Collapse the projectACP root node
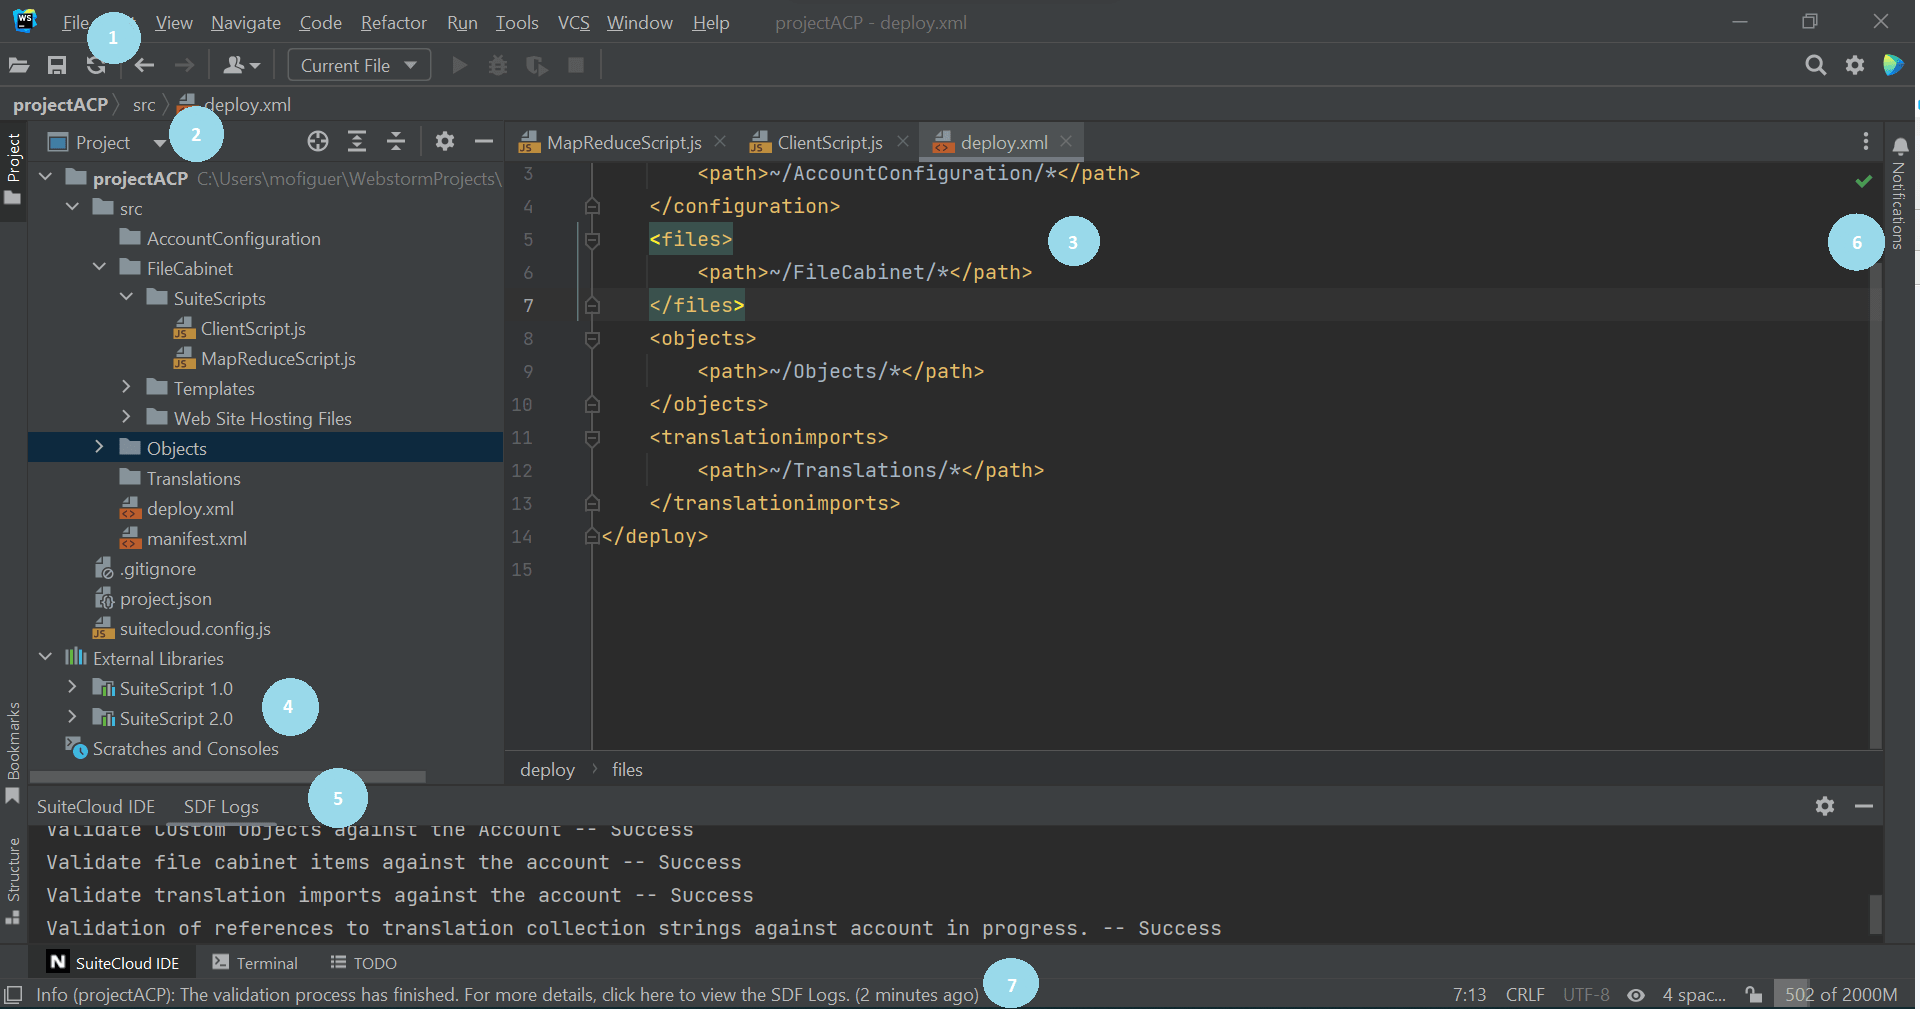 46,177
